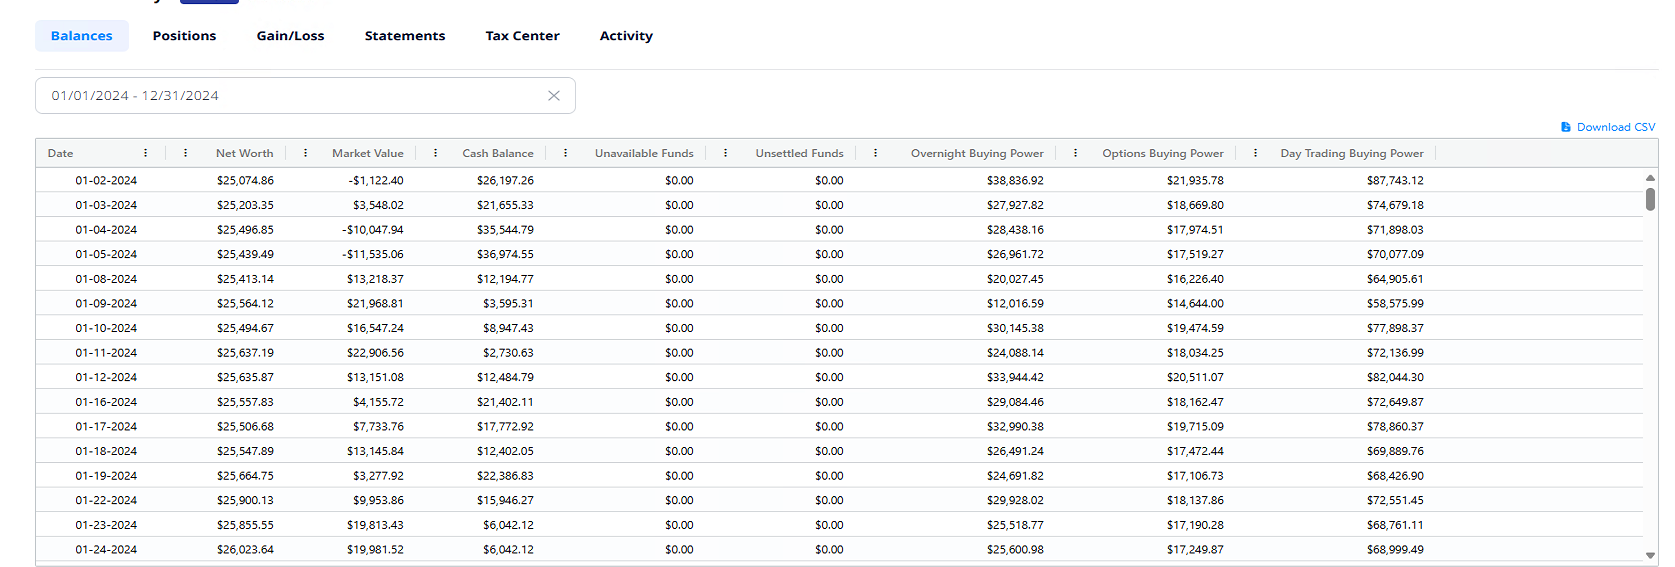This screenshot has height=567, width=1675.
Task: Click the date range input field
Action: click(290, 96)
